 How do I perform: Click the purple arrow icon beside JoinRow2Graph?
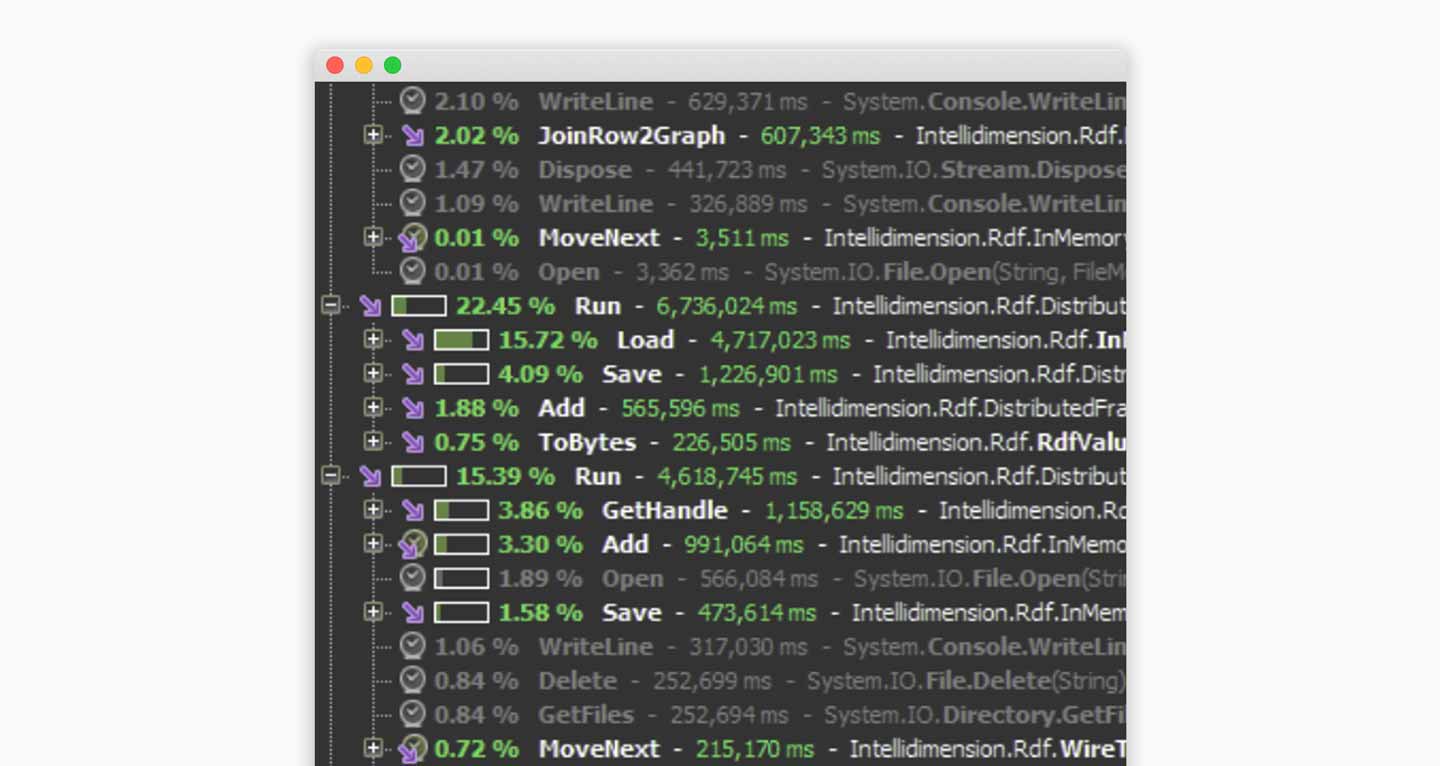pyautogui.click(x=413, y=136)
